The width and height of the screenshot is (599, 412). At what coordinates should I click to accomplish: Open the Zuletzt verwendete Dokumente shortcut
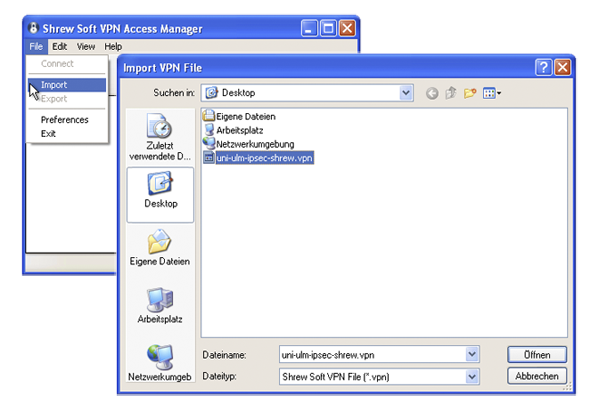tap(160, 137)
